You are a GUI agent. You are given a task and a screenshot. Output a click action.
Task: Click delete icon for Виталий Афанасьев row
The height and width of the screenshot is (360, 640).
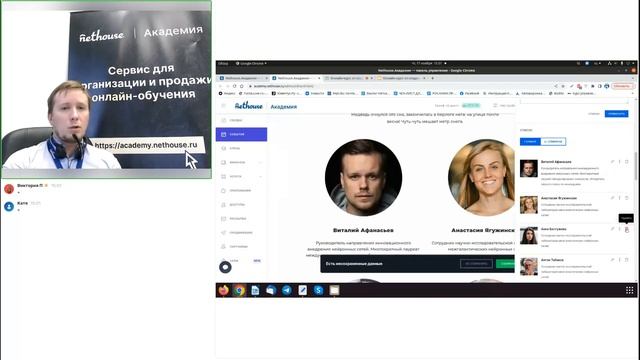point(627,162)
